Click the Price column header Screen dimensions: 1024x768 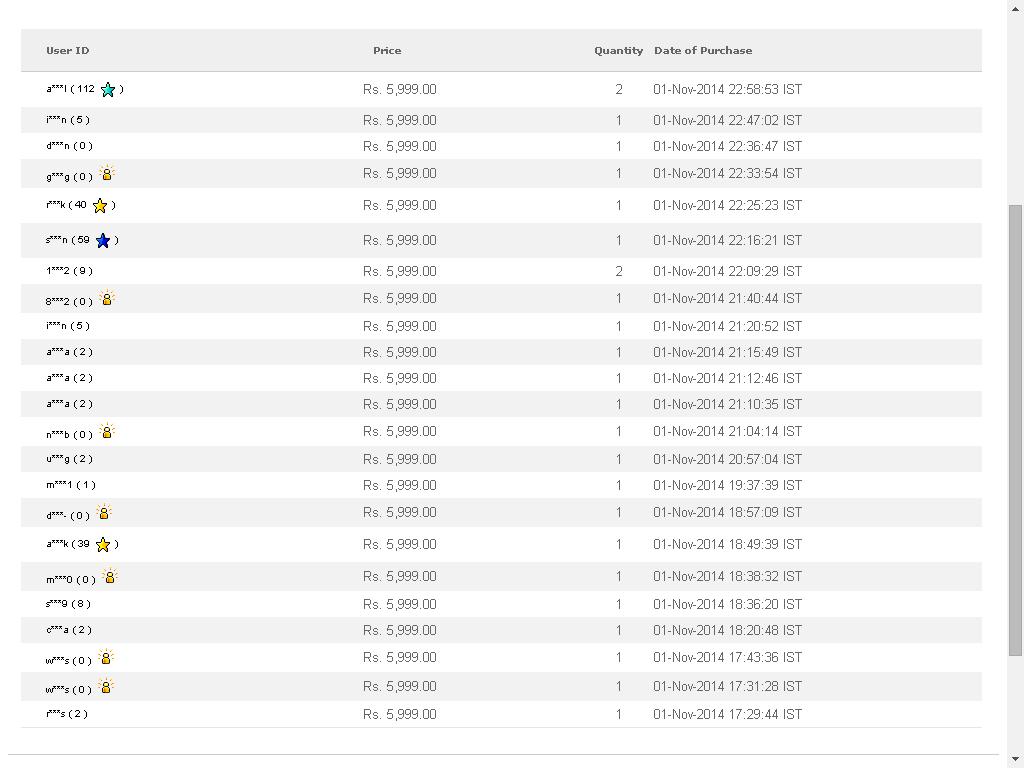click(x=387, y=50)
